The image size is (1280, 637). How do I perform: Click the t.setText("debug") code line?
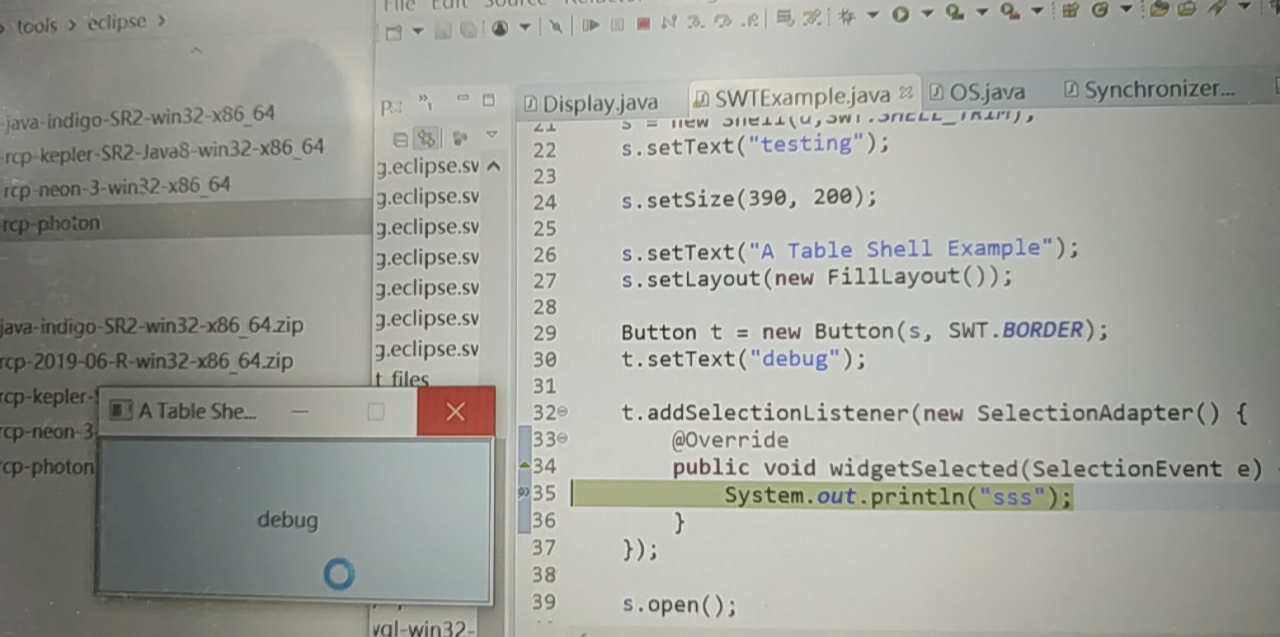coord(743,358)
